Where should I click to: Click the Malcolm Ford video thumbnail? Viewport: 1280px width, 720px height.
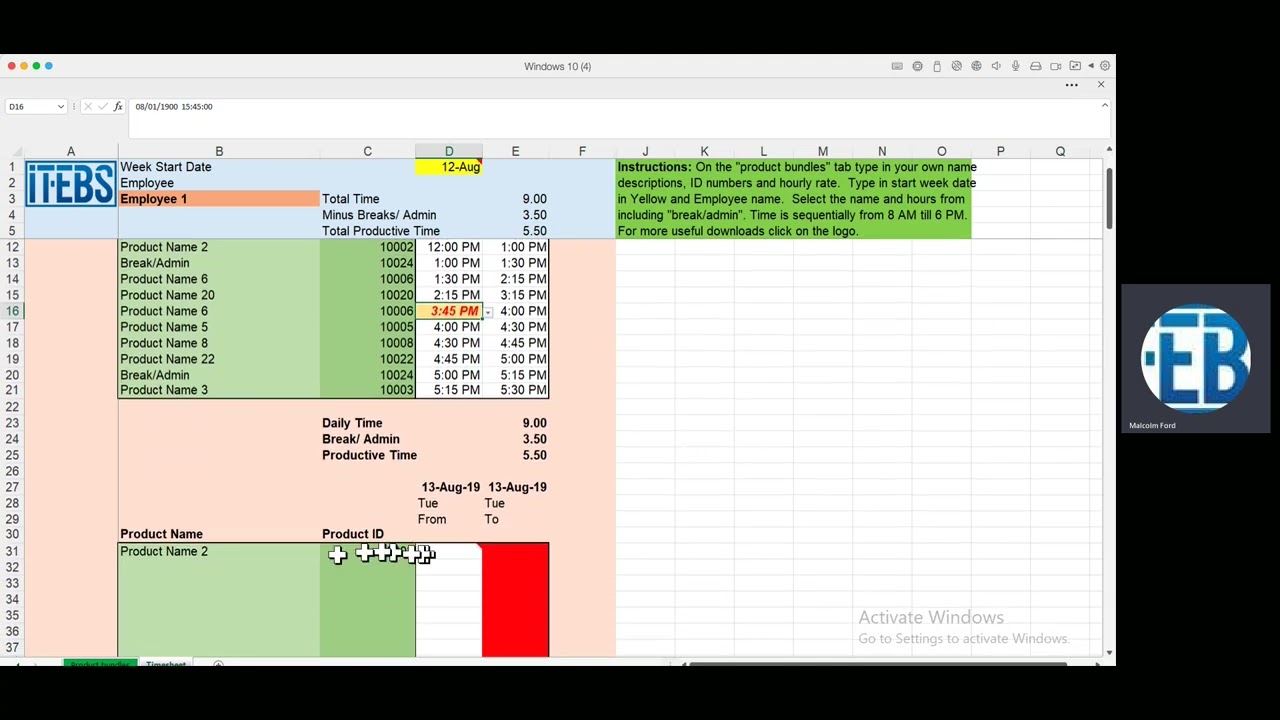click(1196, 359)
